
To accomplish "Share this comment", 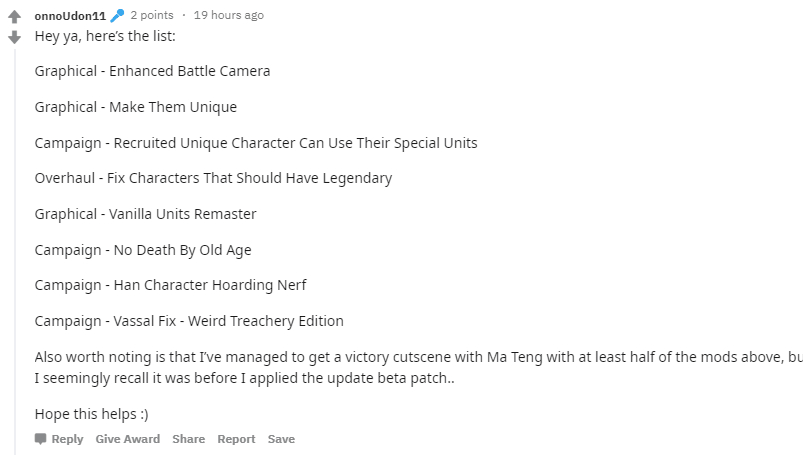I will pos(188,439).
